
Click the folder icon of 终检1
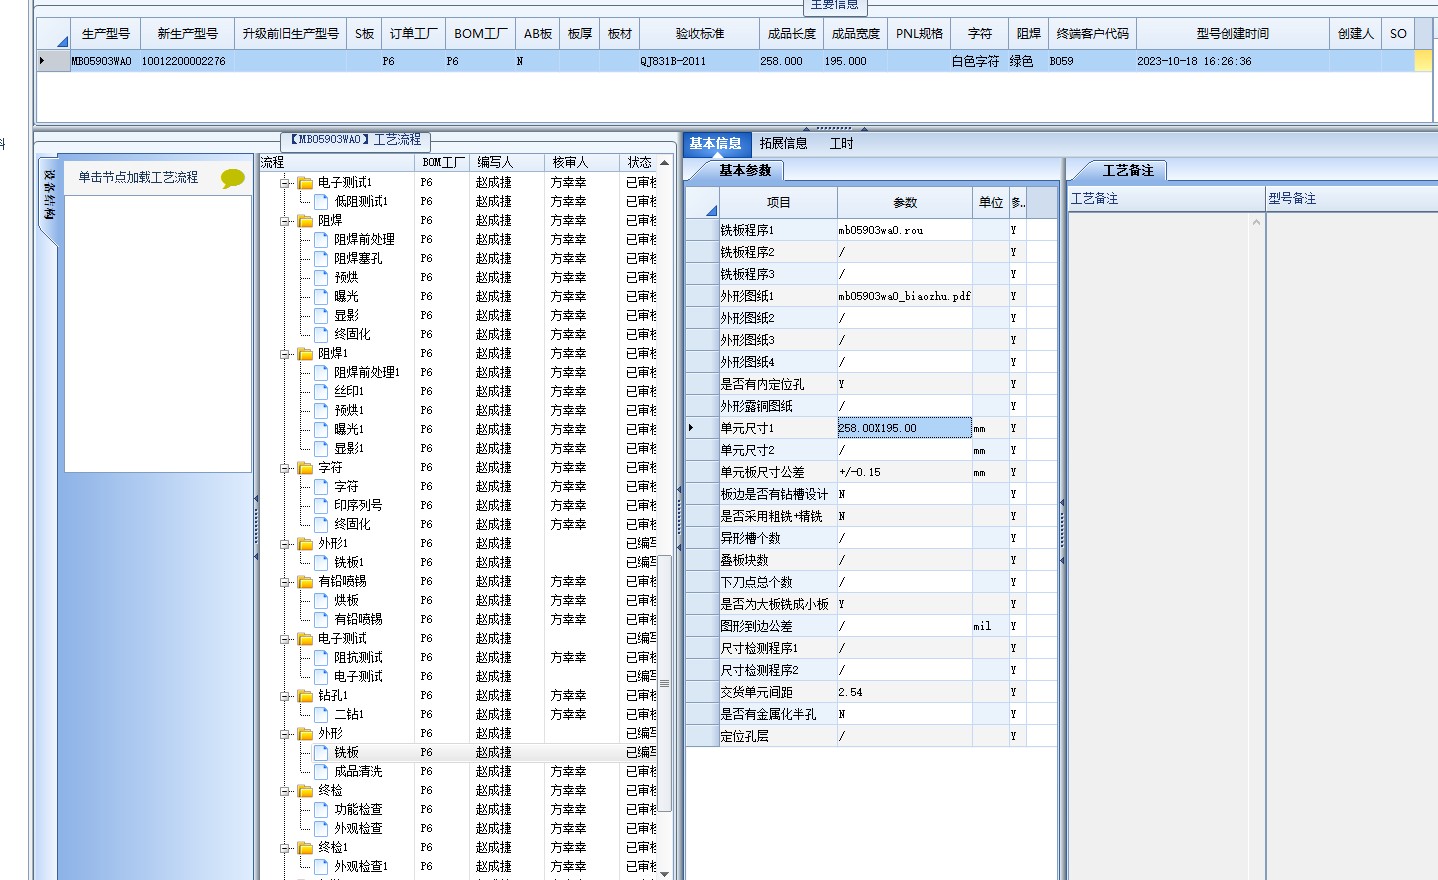[306, 848]
